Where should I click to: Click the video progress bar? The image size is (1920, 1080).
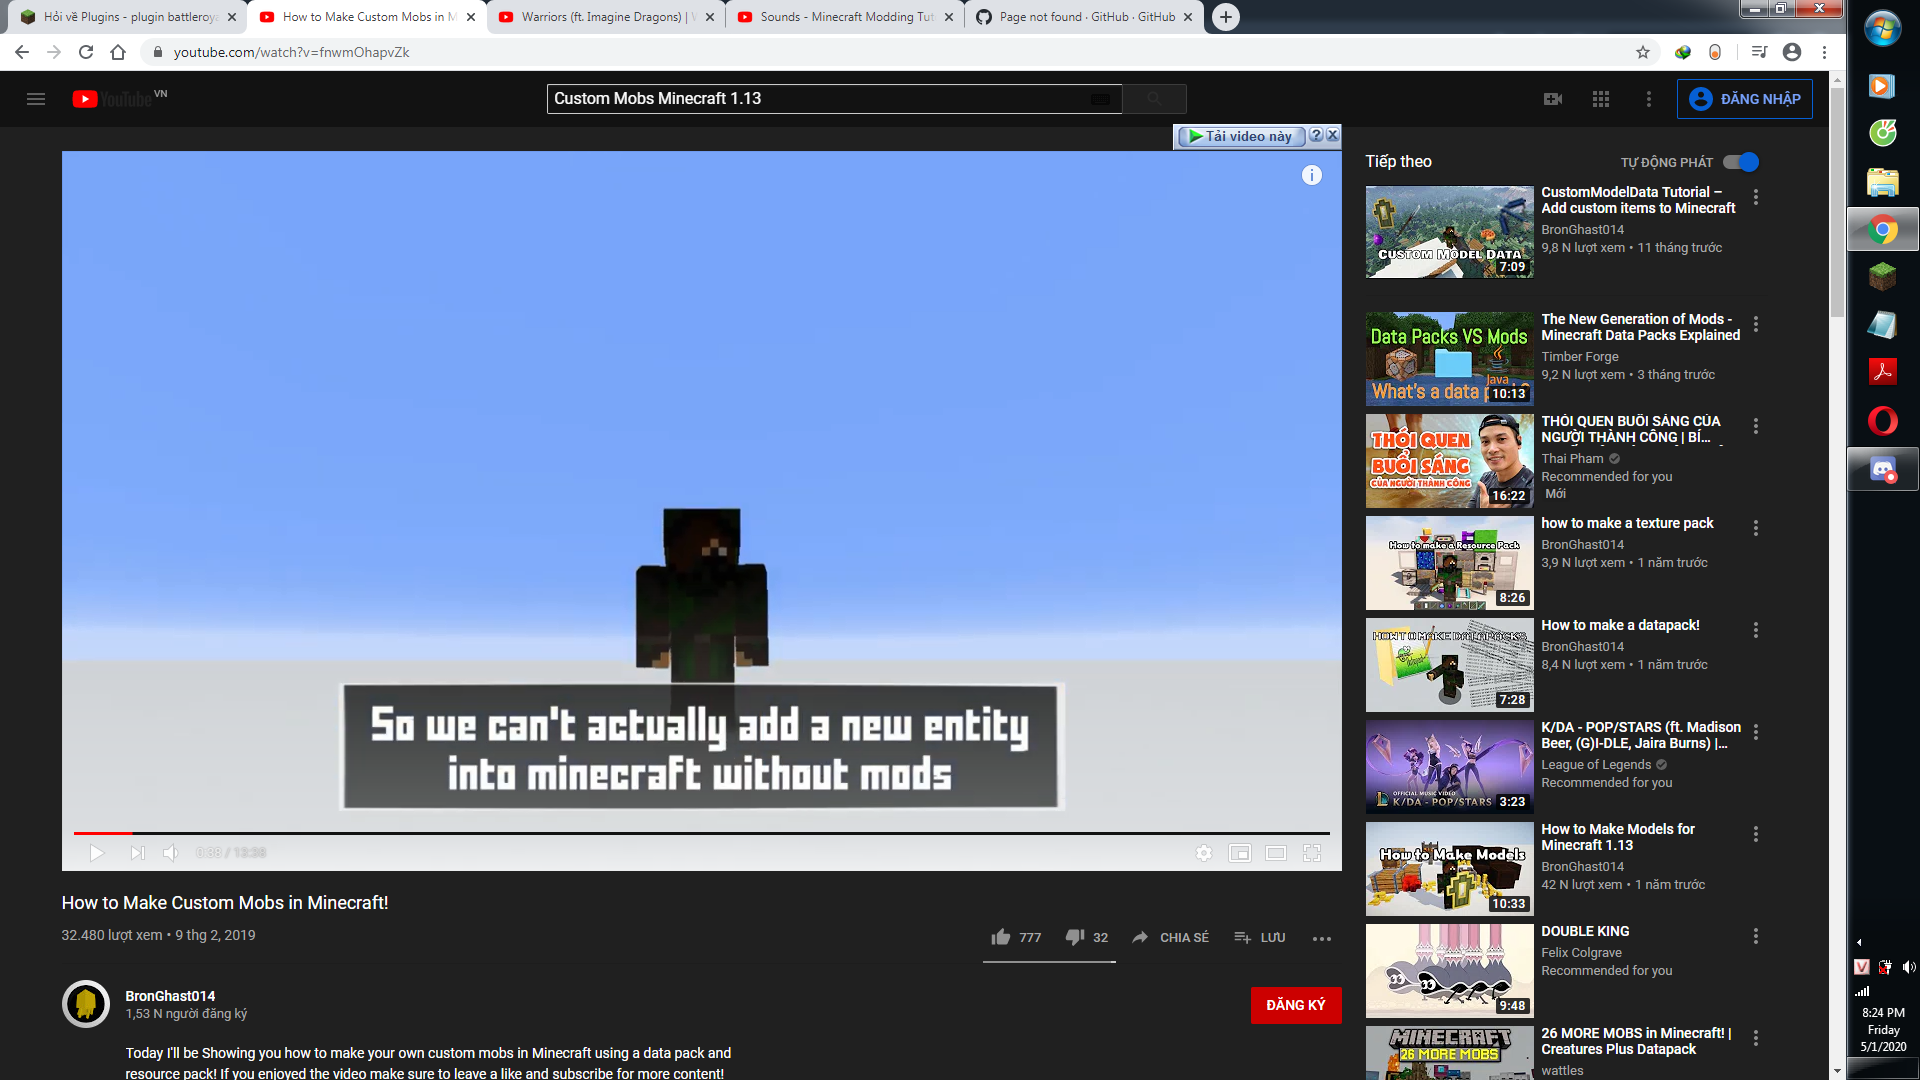pyautogui.click(x=700, y=832)
